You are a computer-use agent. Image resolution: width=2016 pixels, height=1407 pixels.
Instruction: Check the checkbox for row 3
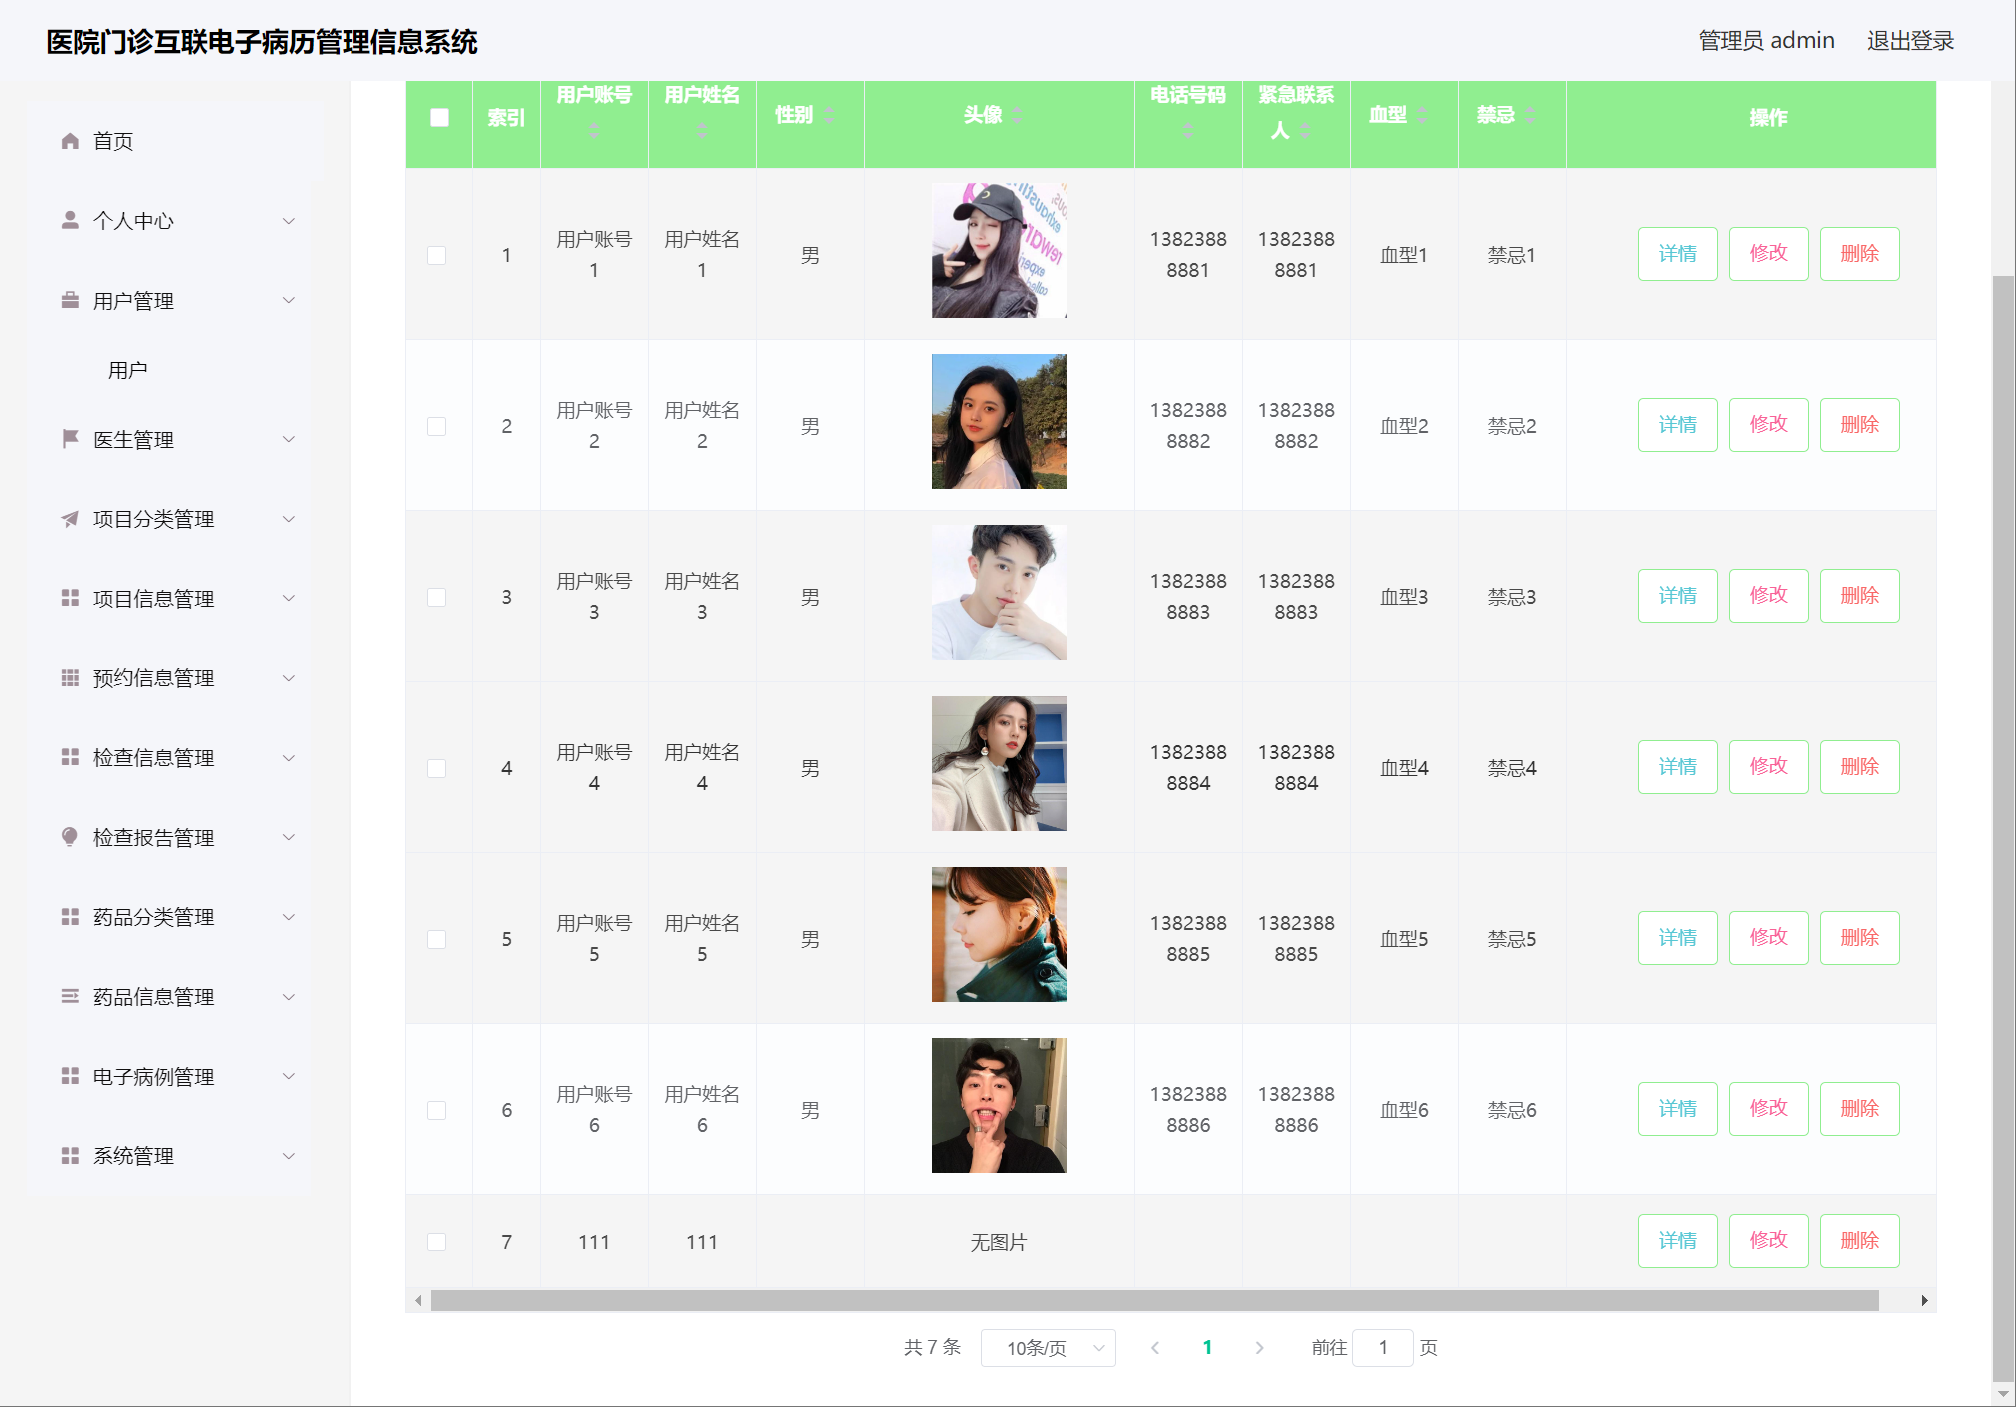[x=437, y=597]
